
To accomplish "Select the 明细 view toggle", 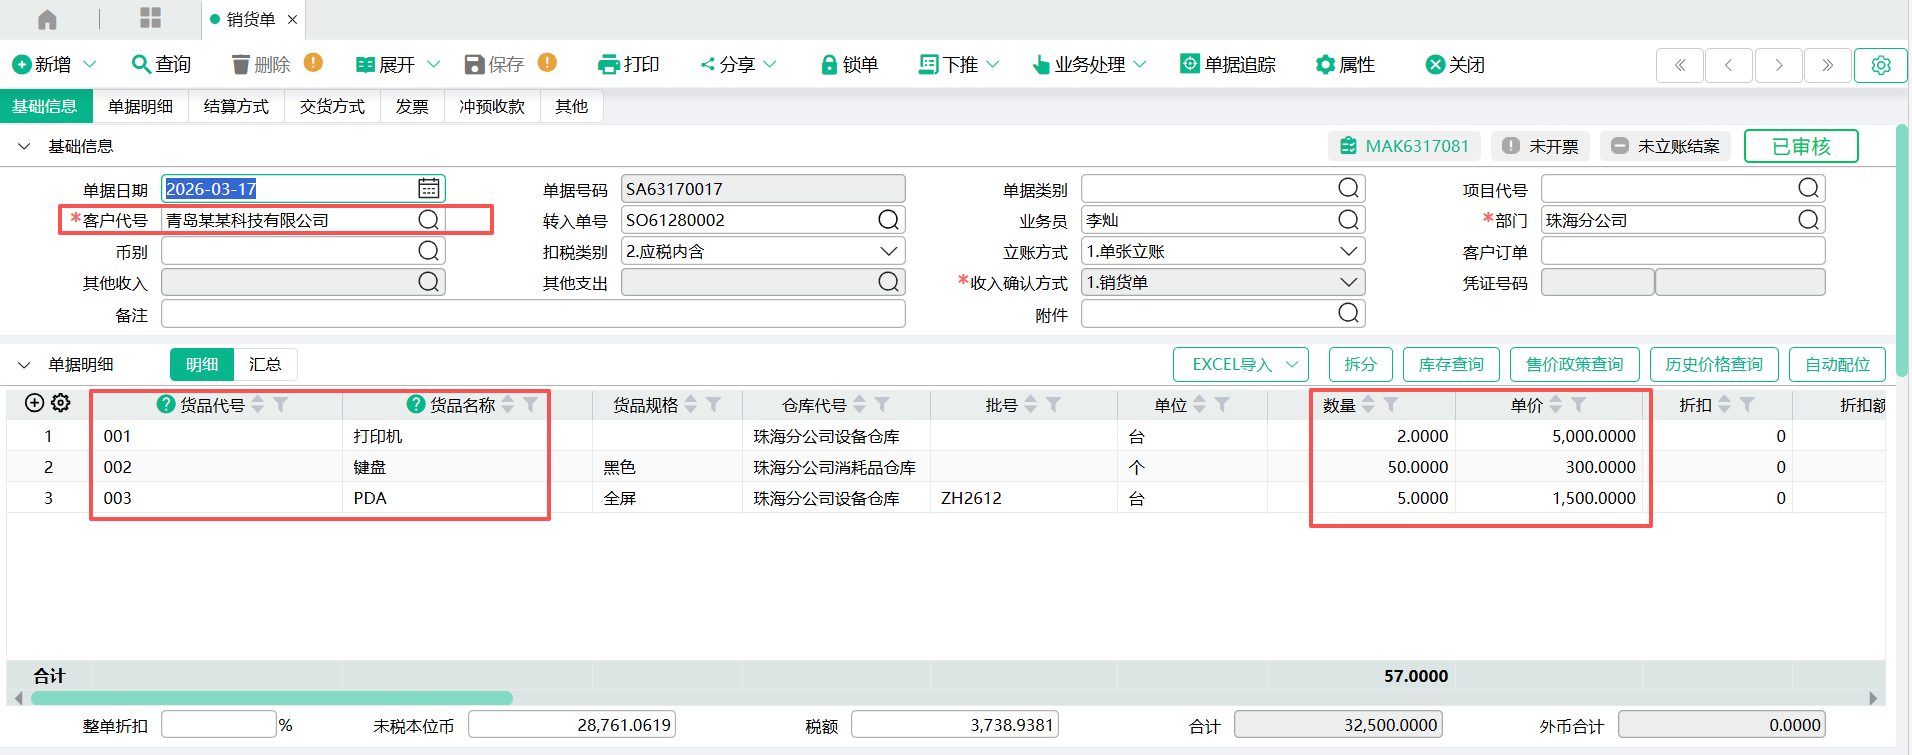I will click(202, 365).
